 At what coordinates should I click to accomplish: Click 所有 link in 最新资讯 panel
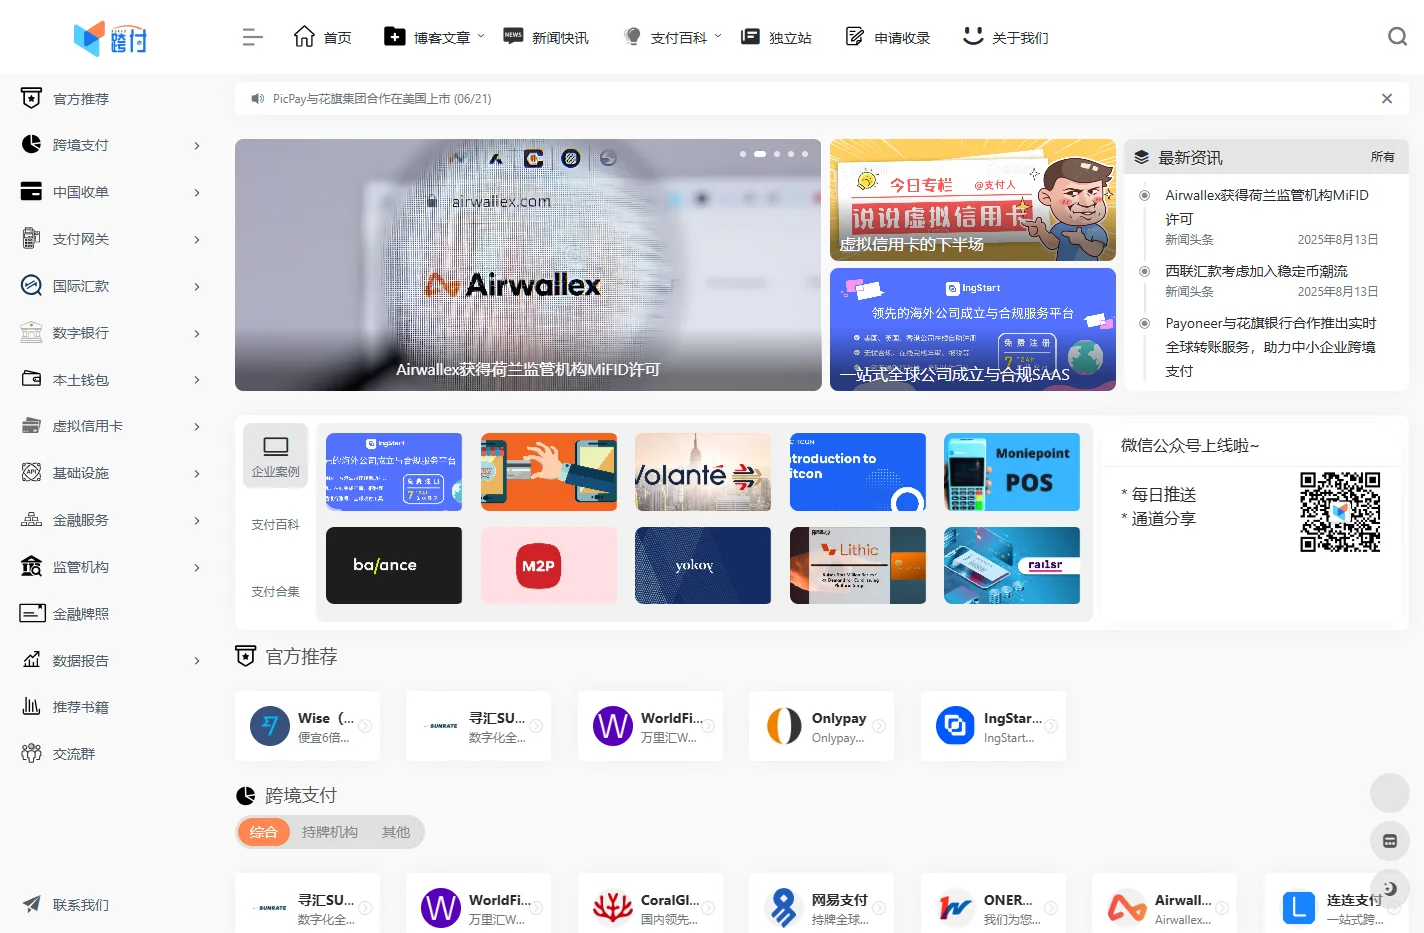point(1382,157)
